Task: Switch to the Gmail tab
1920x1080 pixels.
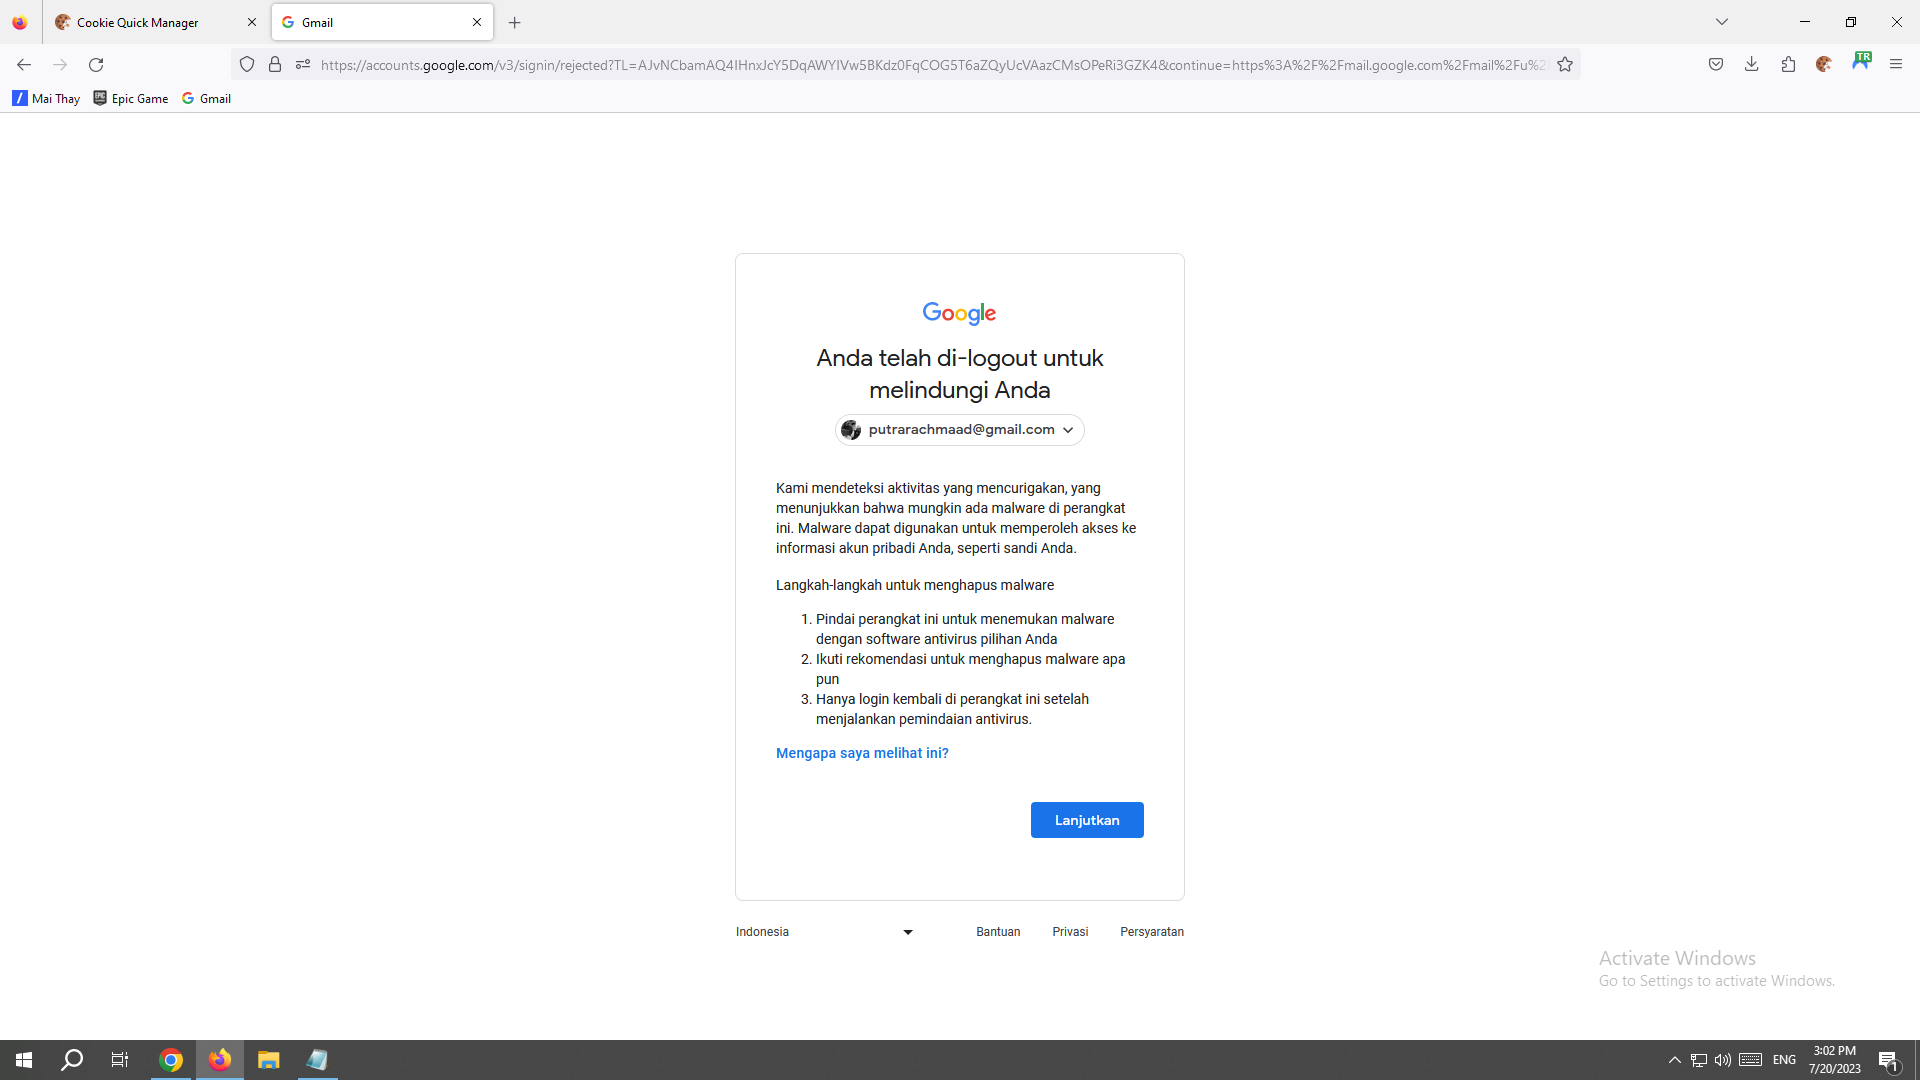Action: 382,22
